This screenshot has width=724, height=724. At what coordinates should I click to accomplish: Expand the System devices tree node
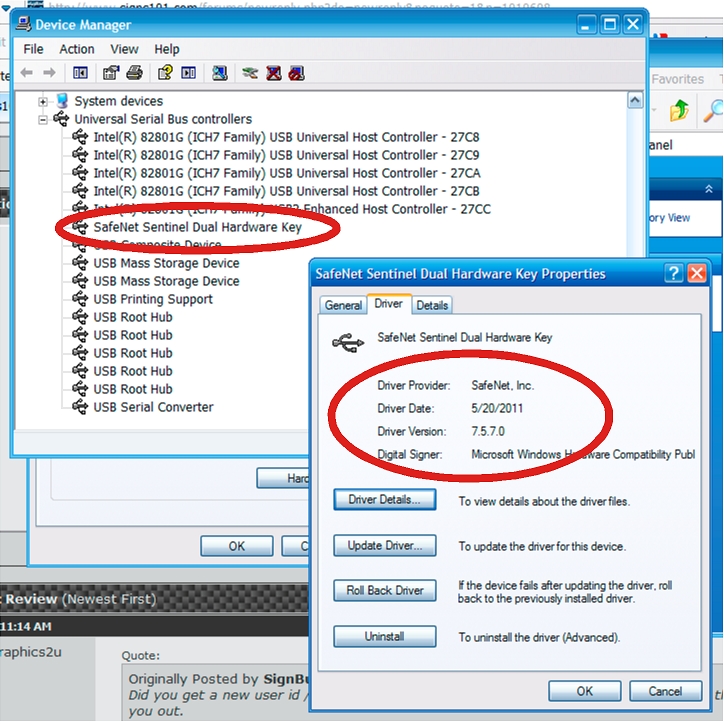[43, 102]
